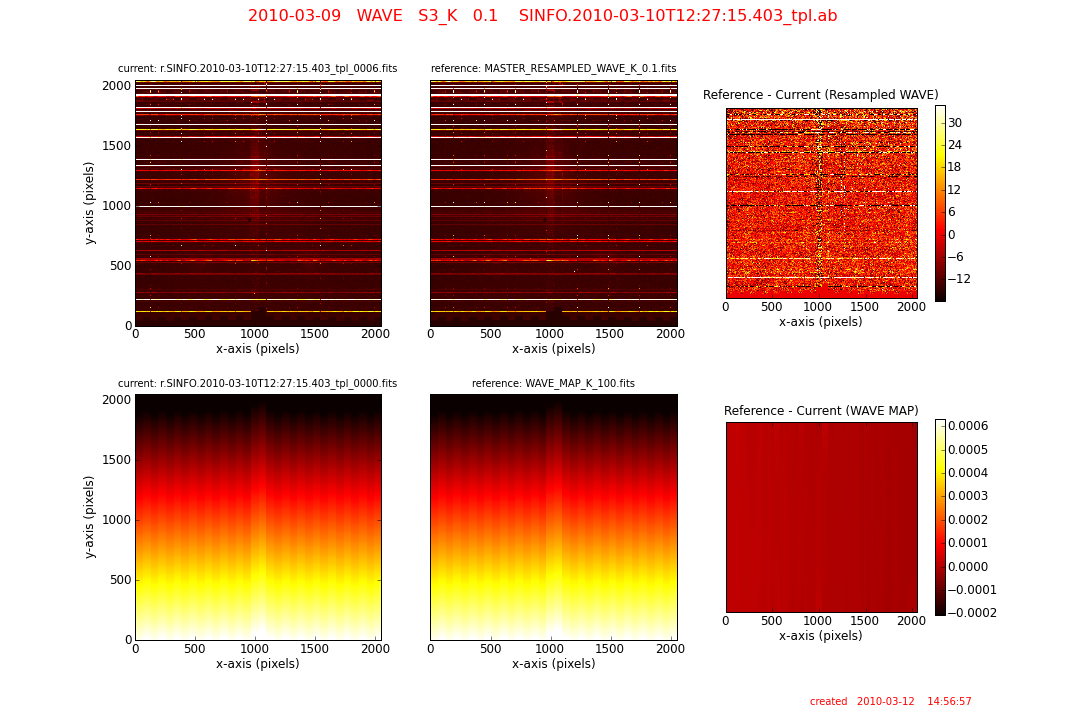Image resolution: width=1080 pixels, height=720 pixels.
Task: Select the tpl_0000.fits current wave map image
Action: pos(258,517)
